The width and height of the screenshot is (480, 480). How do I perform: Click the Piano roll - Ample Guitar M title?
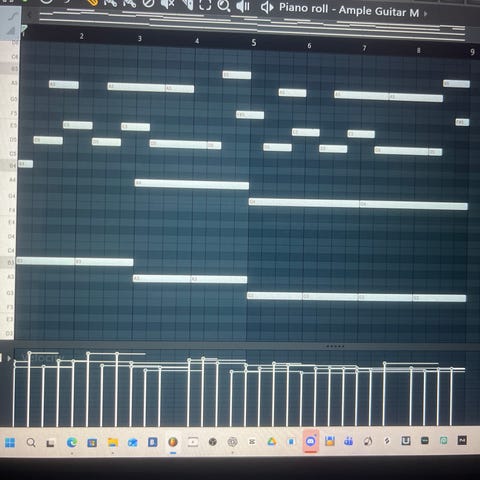point(349,10)
